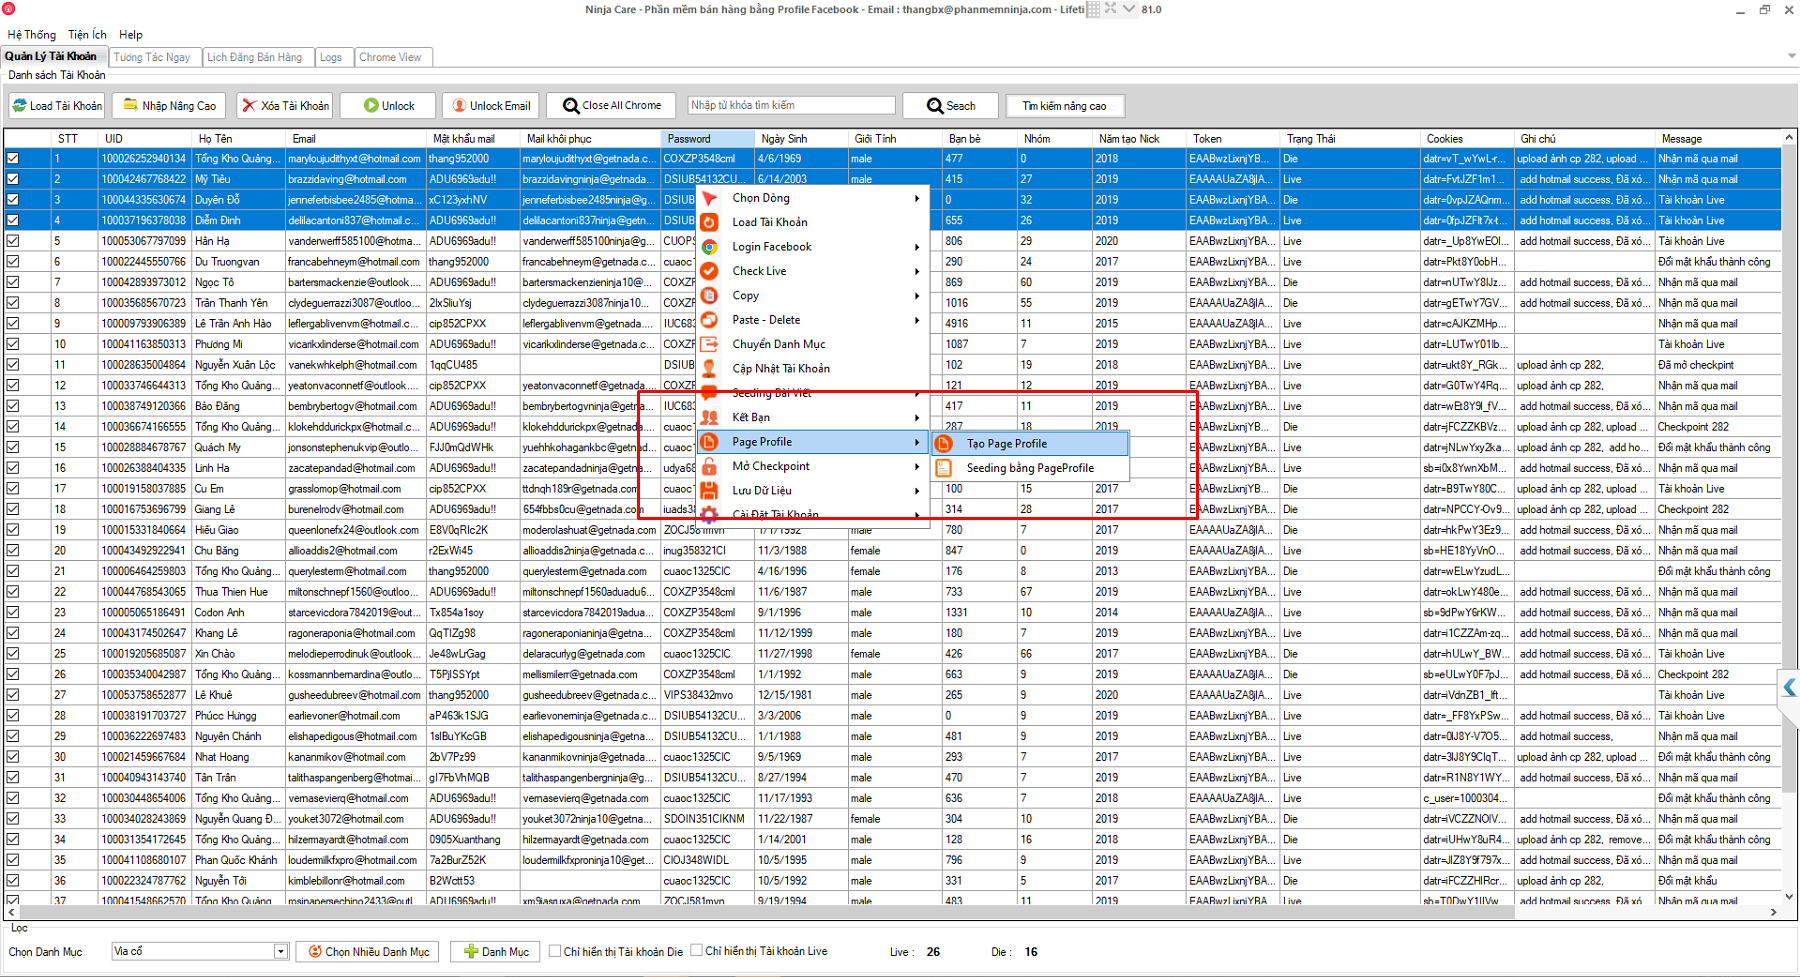
Task: Expand the Mở Checkpoint submenu arrow
Action: [917, 466]
